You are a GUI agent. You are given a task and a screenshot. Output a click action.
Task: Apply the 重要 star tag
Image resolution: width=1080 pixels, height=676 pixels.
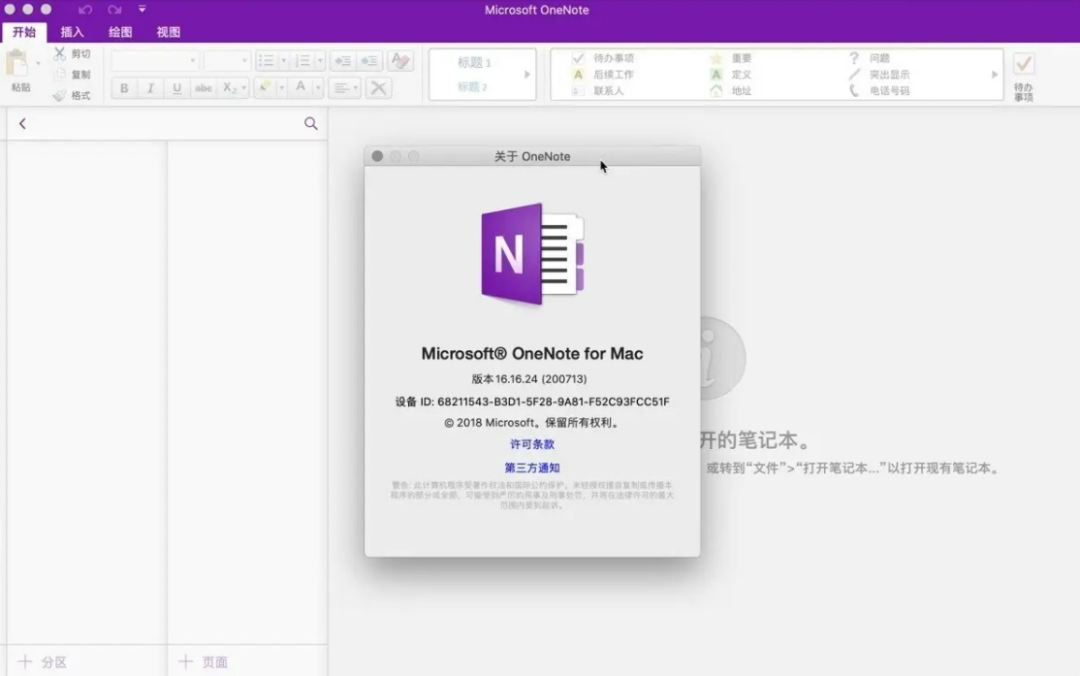(x=731, y=58)
